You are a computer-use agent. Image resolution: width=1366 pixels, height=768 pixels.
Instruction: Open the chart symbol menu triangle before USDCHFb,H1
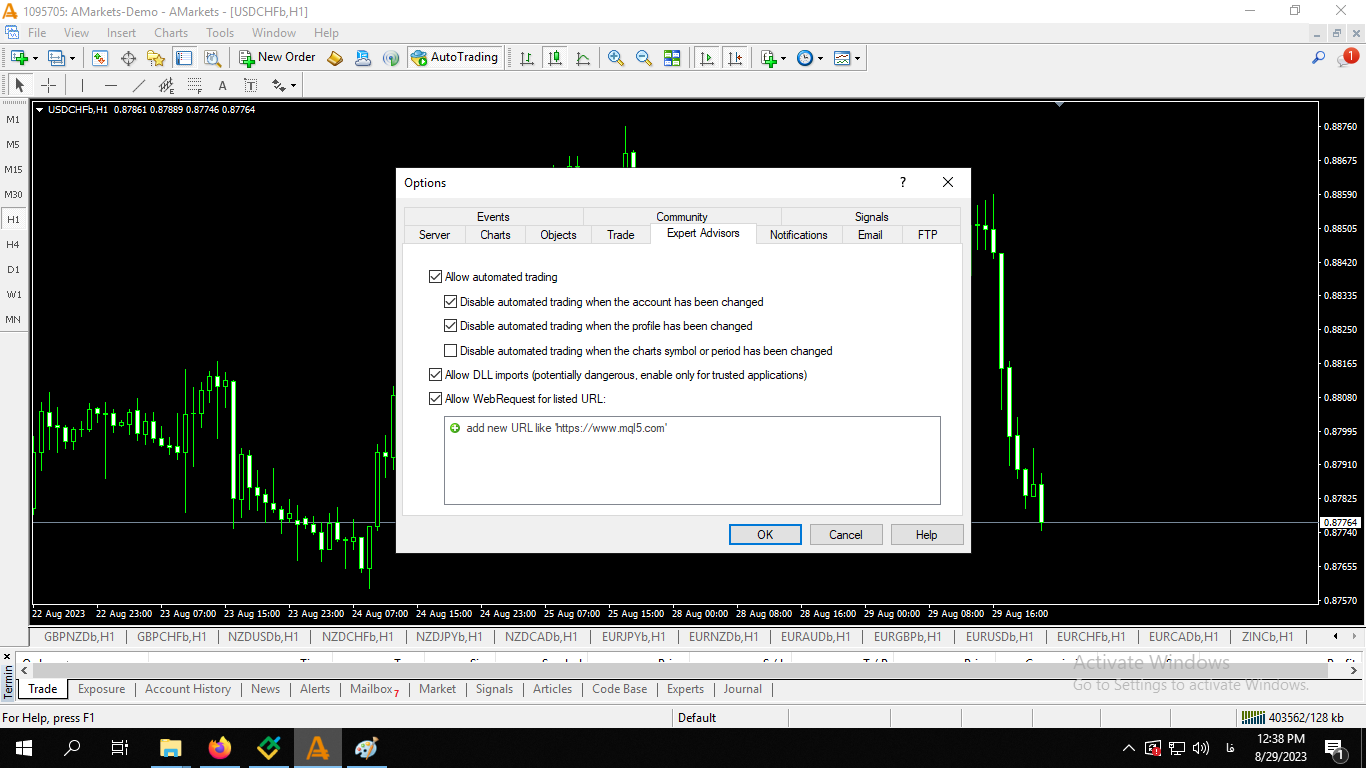(x=40, y=110)
